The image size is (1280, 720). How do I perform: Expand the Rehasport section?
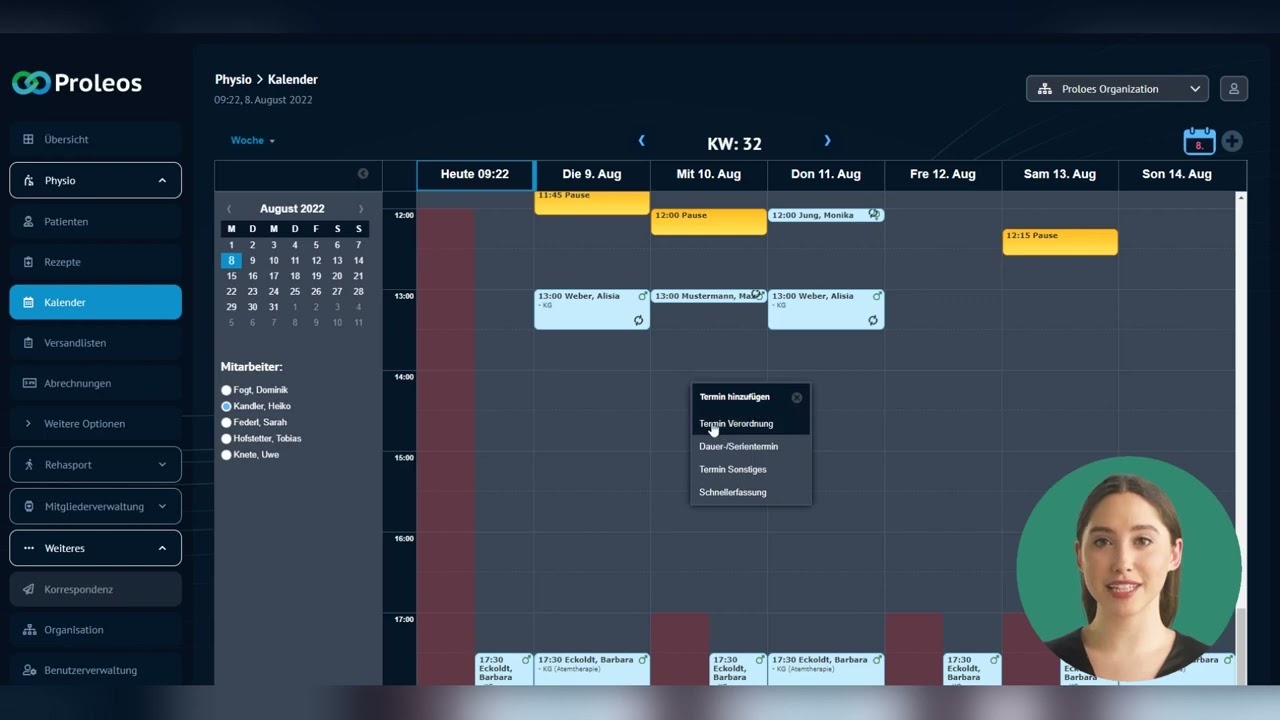[x=96, y=465]
